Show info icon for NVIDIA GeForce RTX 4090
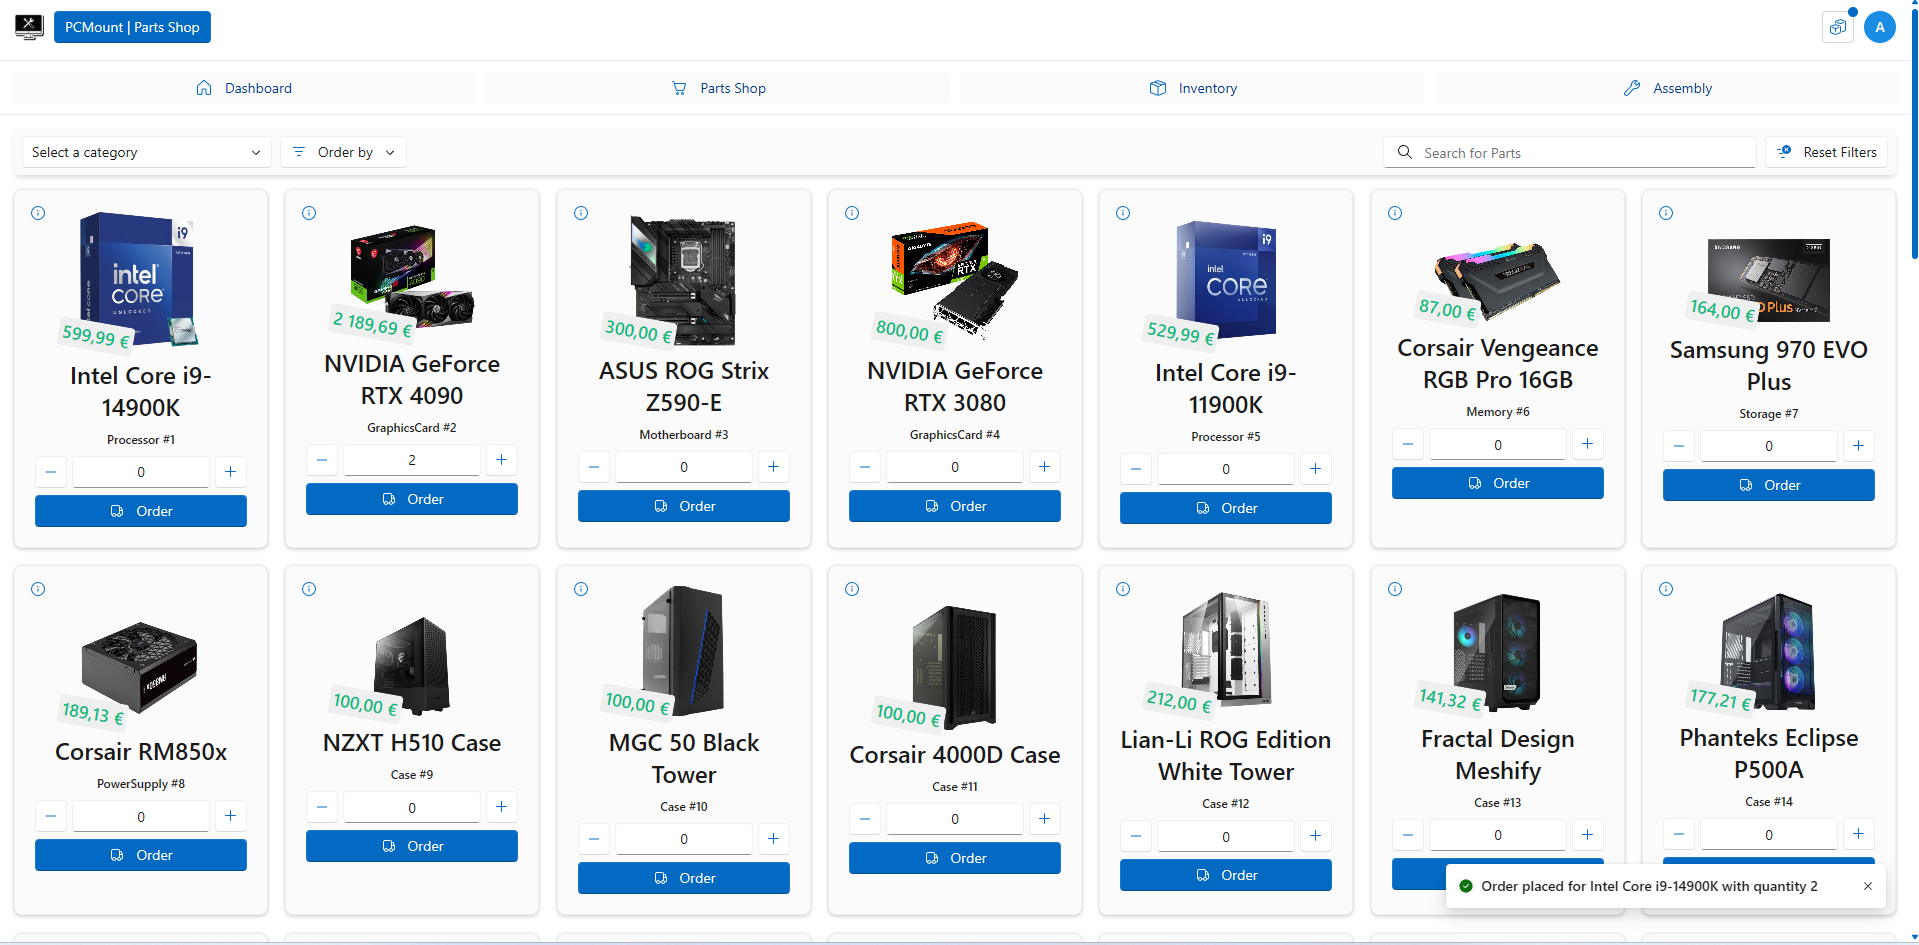The width and height of the screenshot is (1919, 945). (309, 213)
